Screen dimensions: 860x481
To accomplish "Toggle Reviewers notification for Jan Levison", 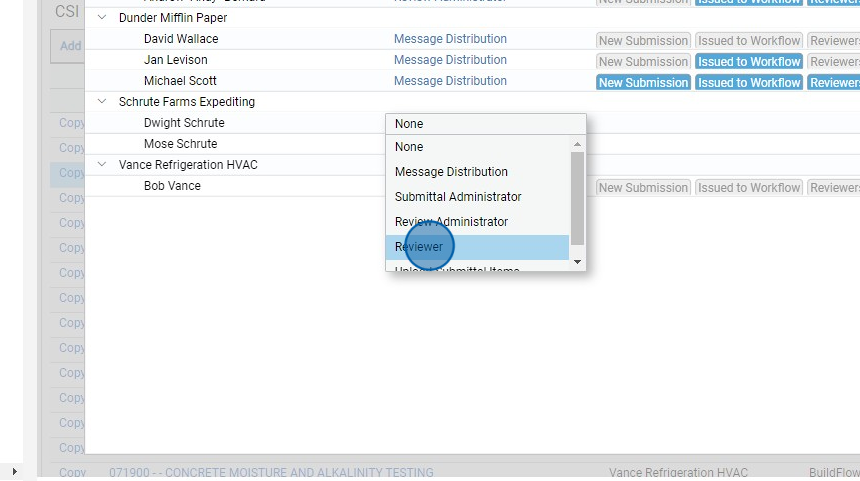I will [x=834, y=61].
